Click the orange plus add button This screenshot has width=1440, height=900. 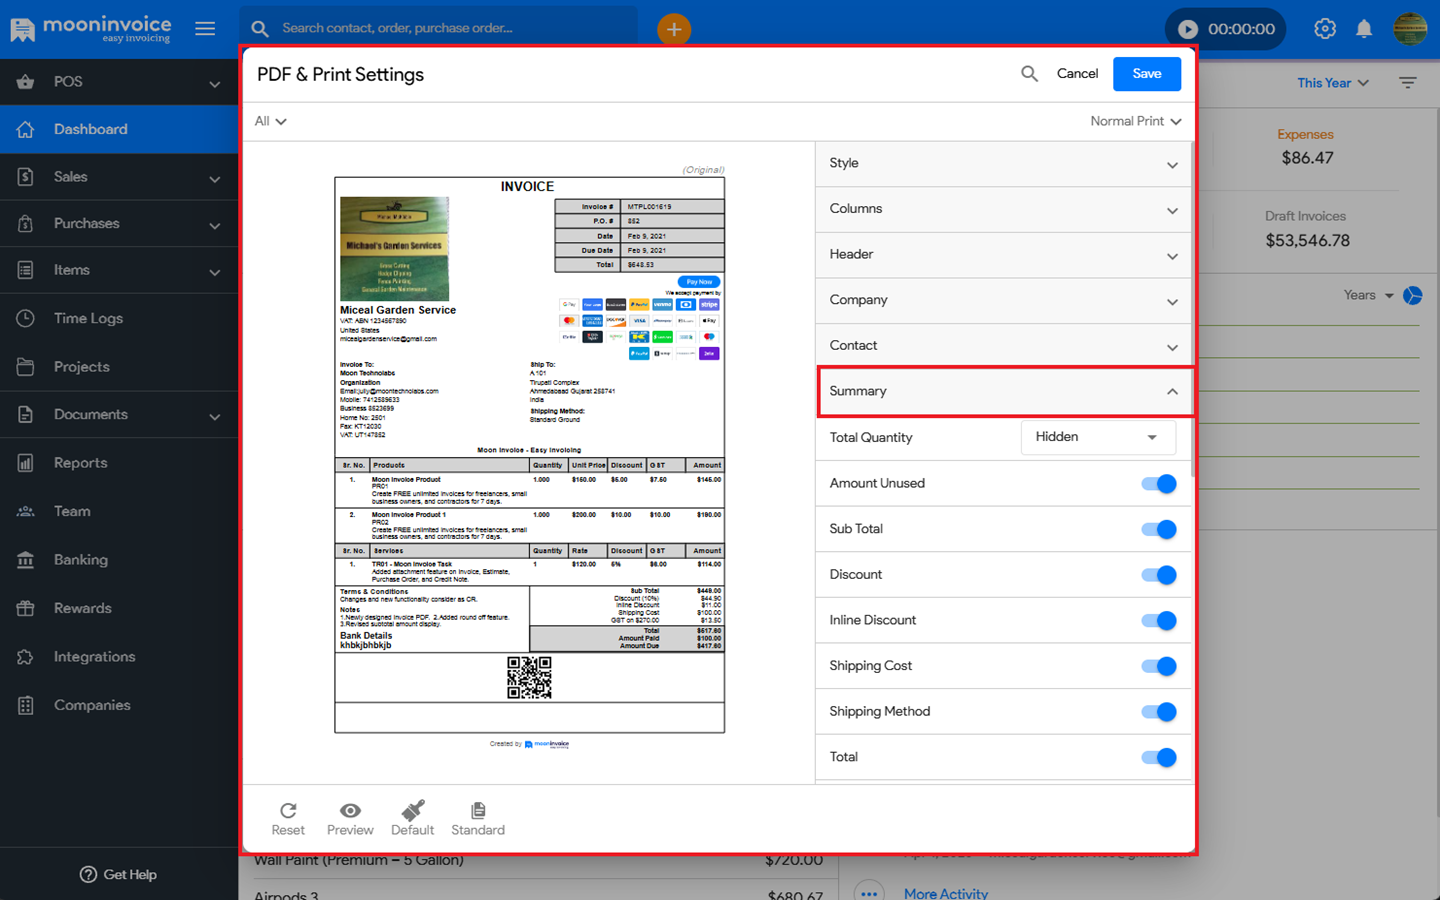click(x=674, y=29)
